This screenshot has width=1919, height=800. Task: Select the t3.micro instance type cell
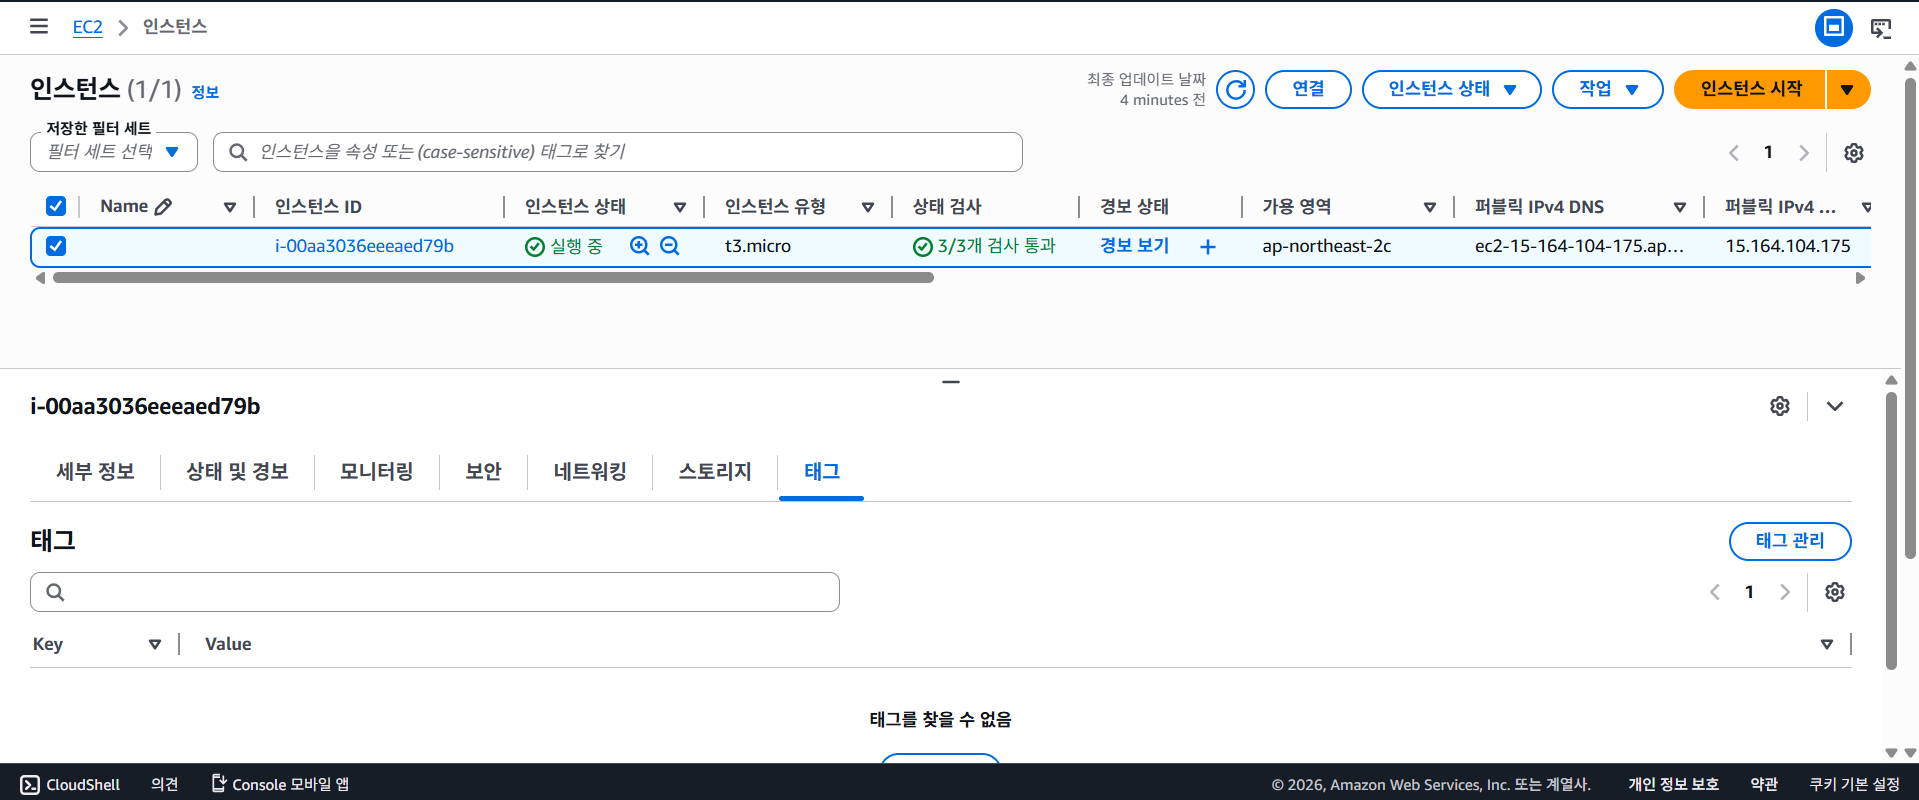tap(758, 246)
